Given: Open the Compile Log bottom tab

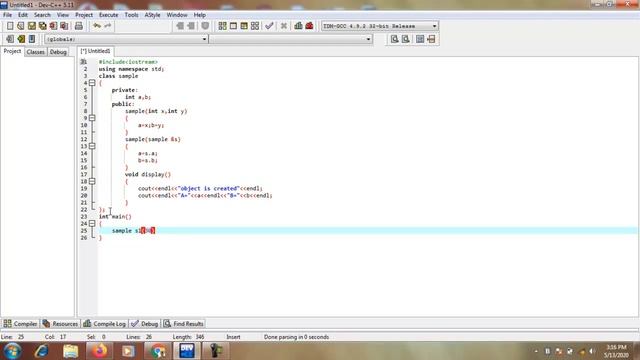Looking at the screenshot, I should pos(104,324).
